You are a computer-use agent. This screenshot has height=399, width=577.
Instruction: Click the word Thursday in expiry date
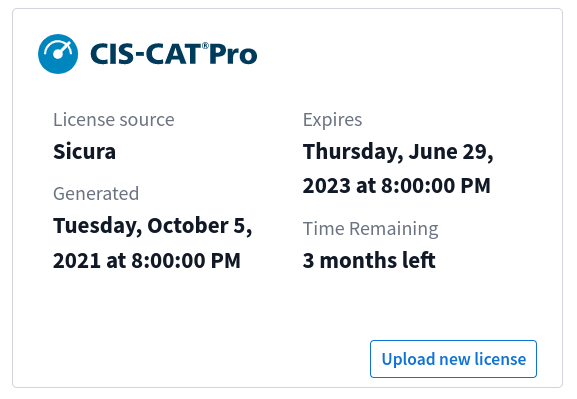[353, 152]
